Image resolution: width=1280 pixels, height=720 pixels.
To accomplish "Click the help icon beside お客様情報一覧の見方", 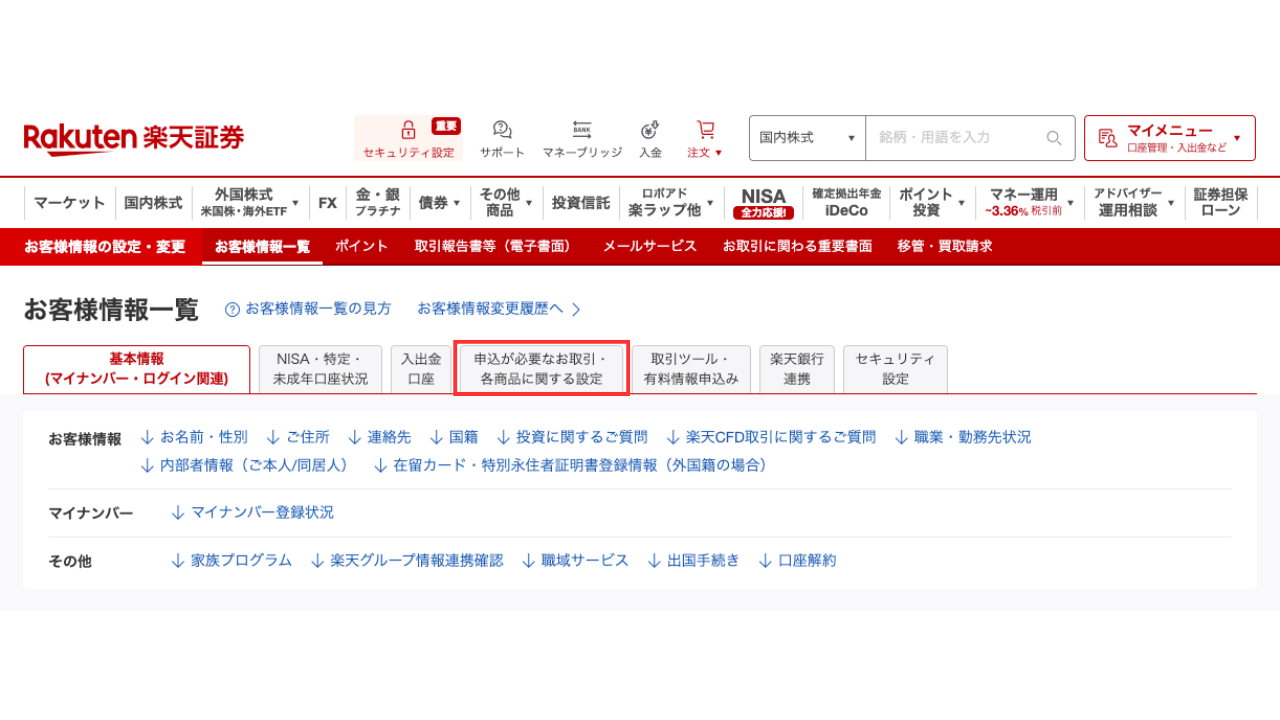I will pyautogui.click(x=232, y=309).
